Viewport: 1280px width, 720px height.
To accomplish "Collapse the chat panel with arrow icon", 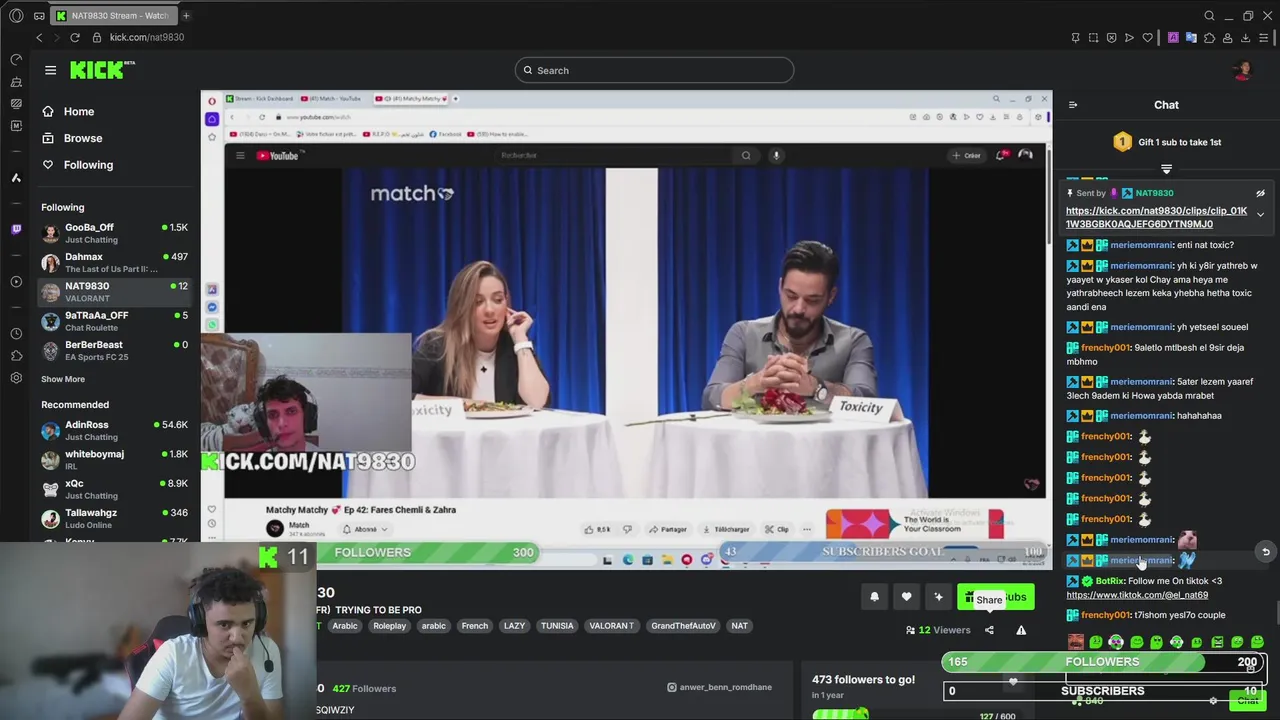I will coord(1073,105).
